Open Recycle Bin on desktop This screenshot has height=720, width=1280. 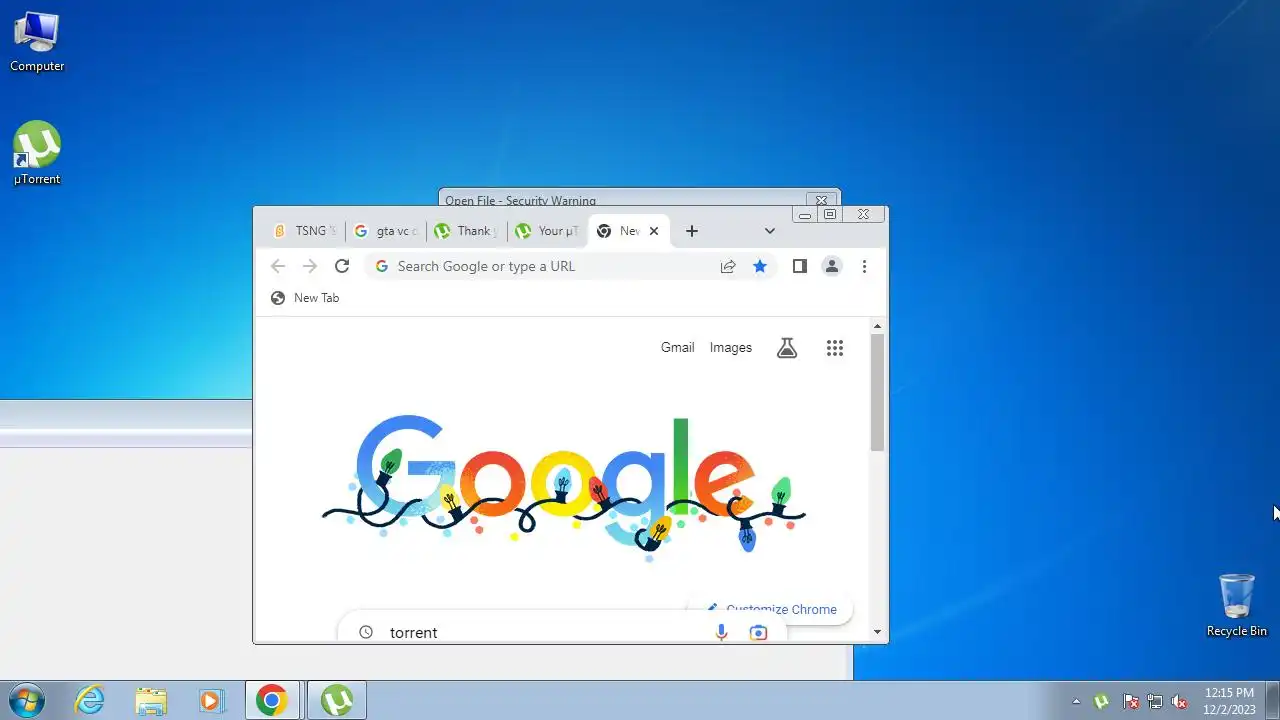coord(1237,605)
